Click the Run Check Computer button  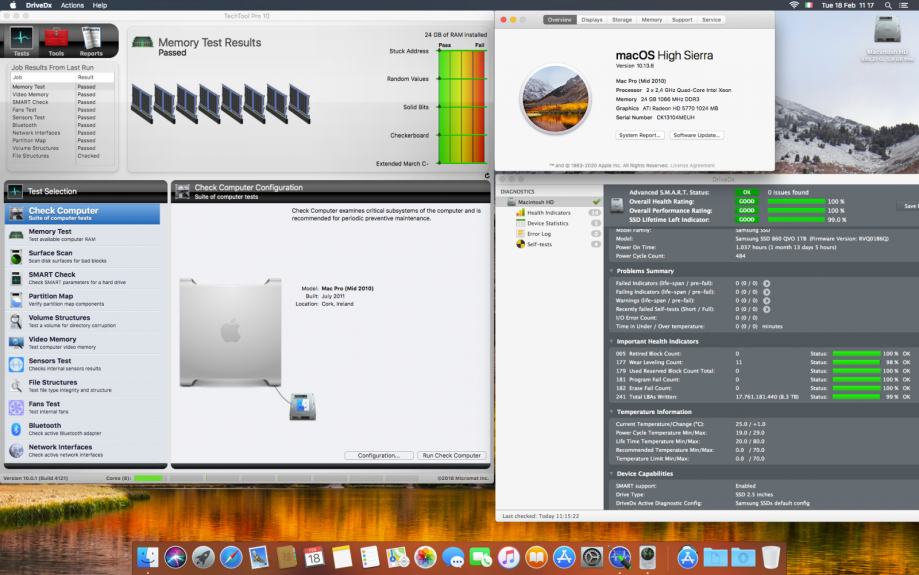(x=451, y=455)
